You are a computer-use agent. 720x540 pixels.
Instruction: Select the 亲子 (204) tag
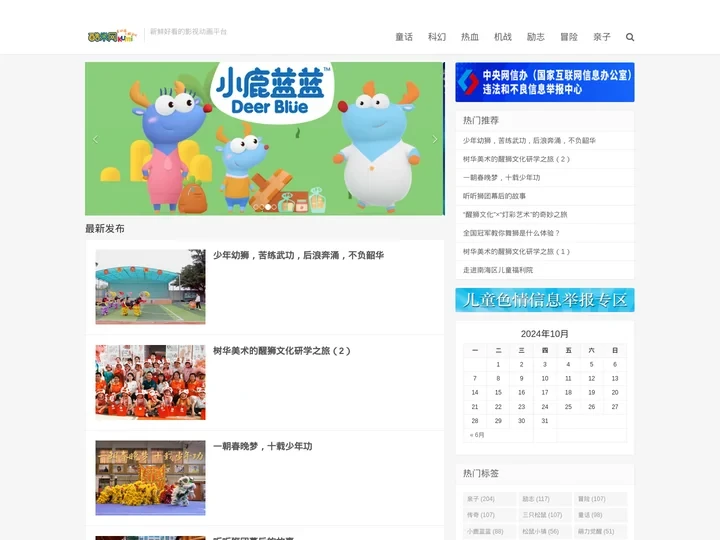(x=481, y=499)
